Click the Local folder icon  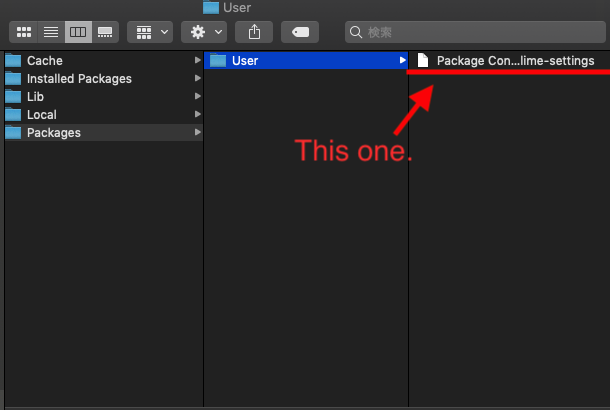tap(13, 114)
